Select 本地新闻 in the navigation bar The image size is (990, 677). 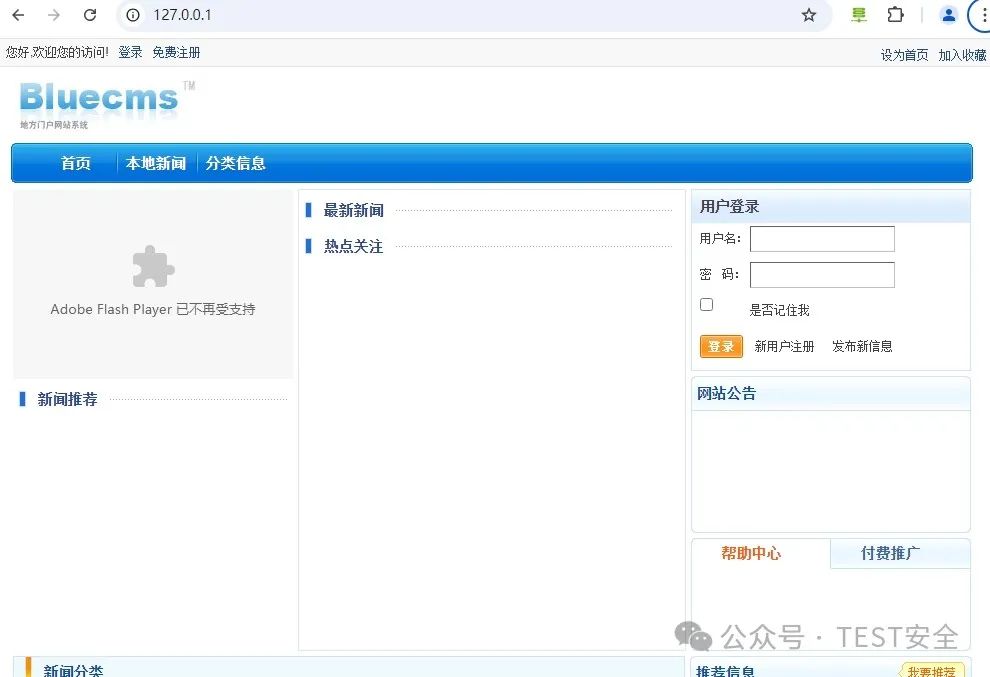click(155, 162)
